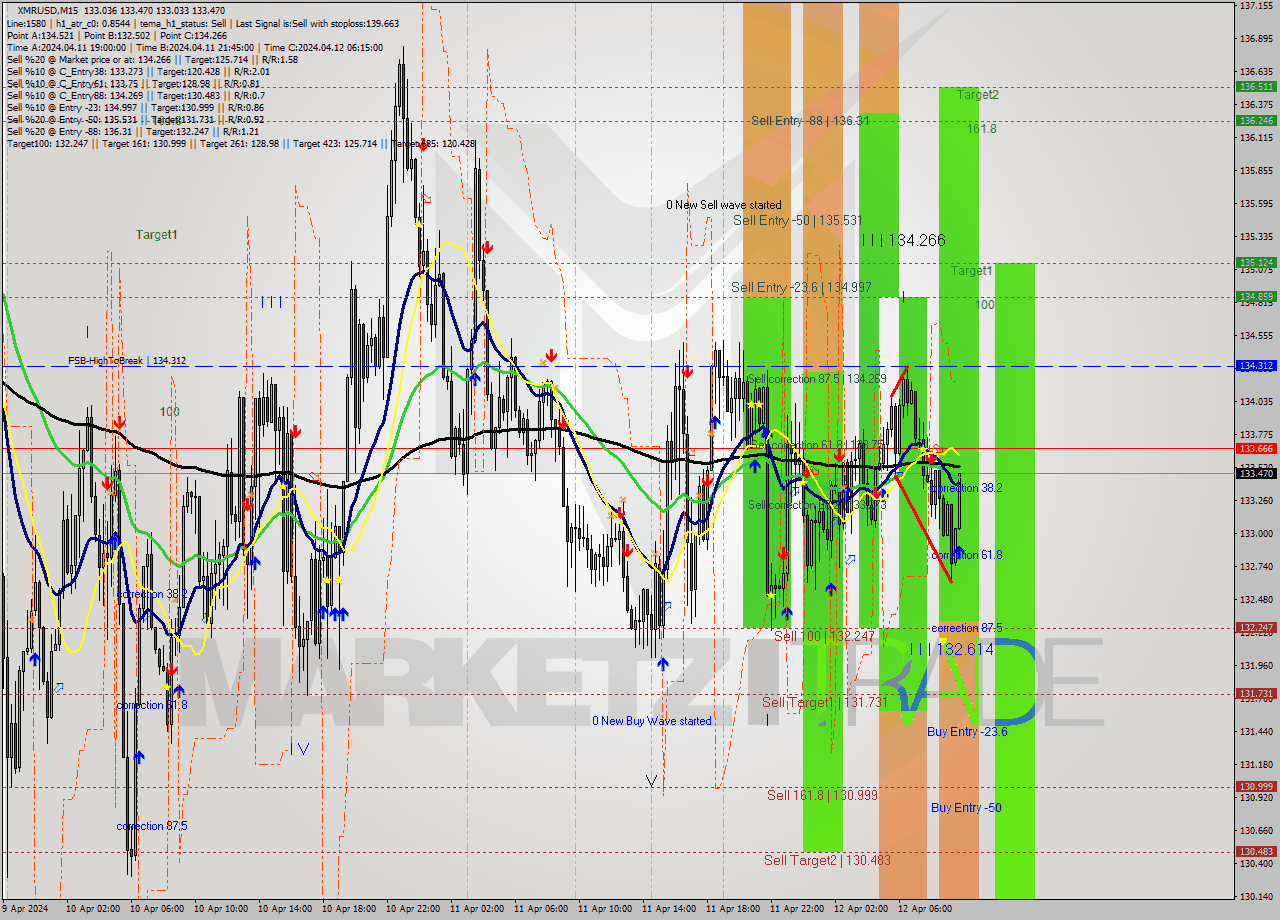Screen dimensions: 1280x920
Task: Click the 130.140 price scale value
Action: coord(1256,896)
